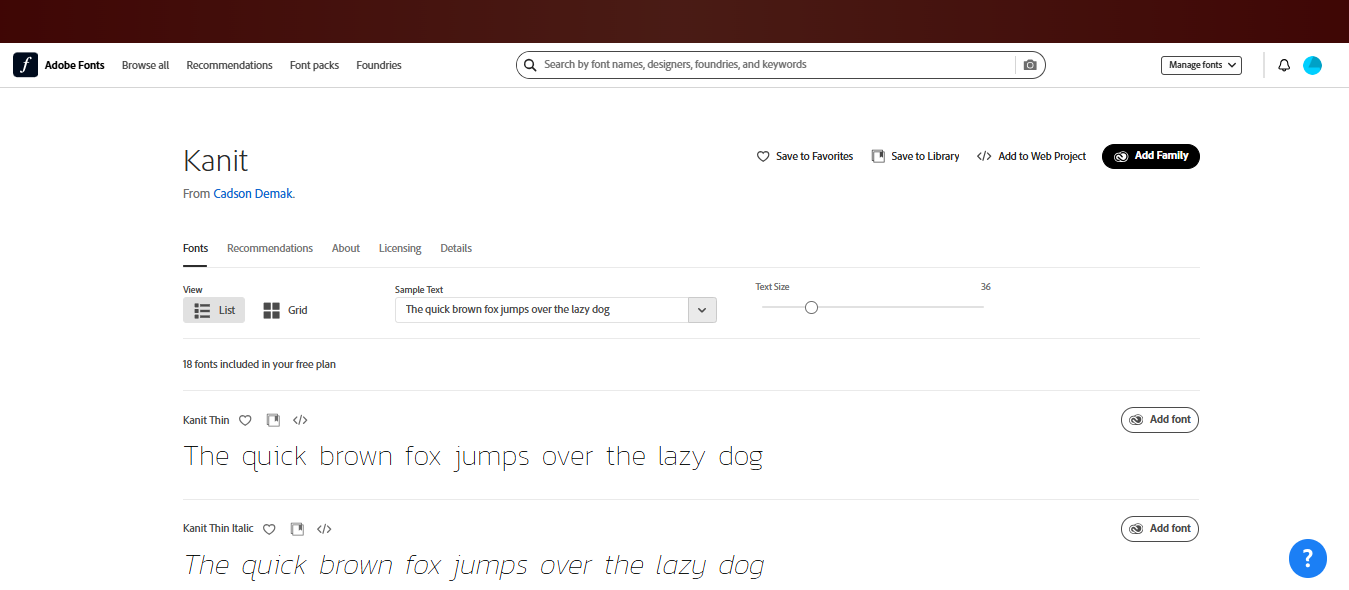
Task: Open notifications bell icon
Action: pos(1284,65)
